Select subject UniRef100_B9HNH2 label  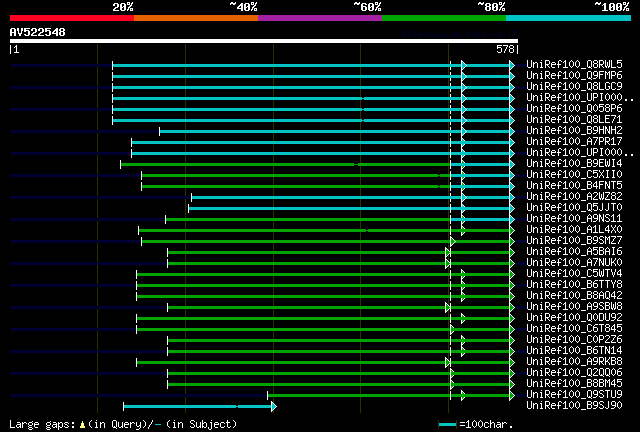[574, 131]
